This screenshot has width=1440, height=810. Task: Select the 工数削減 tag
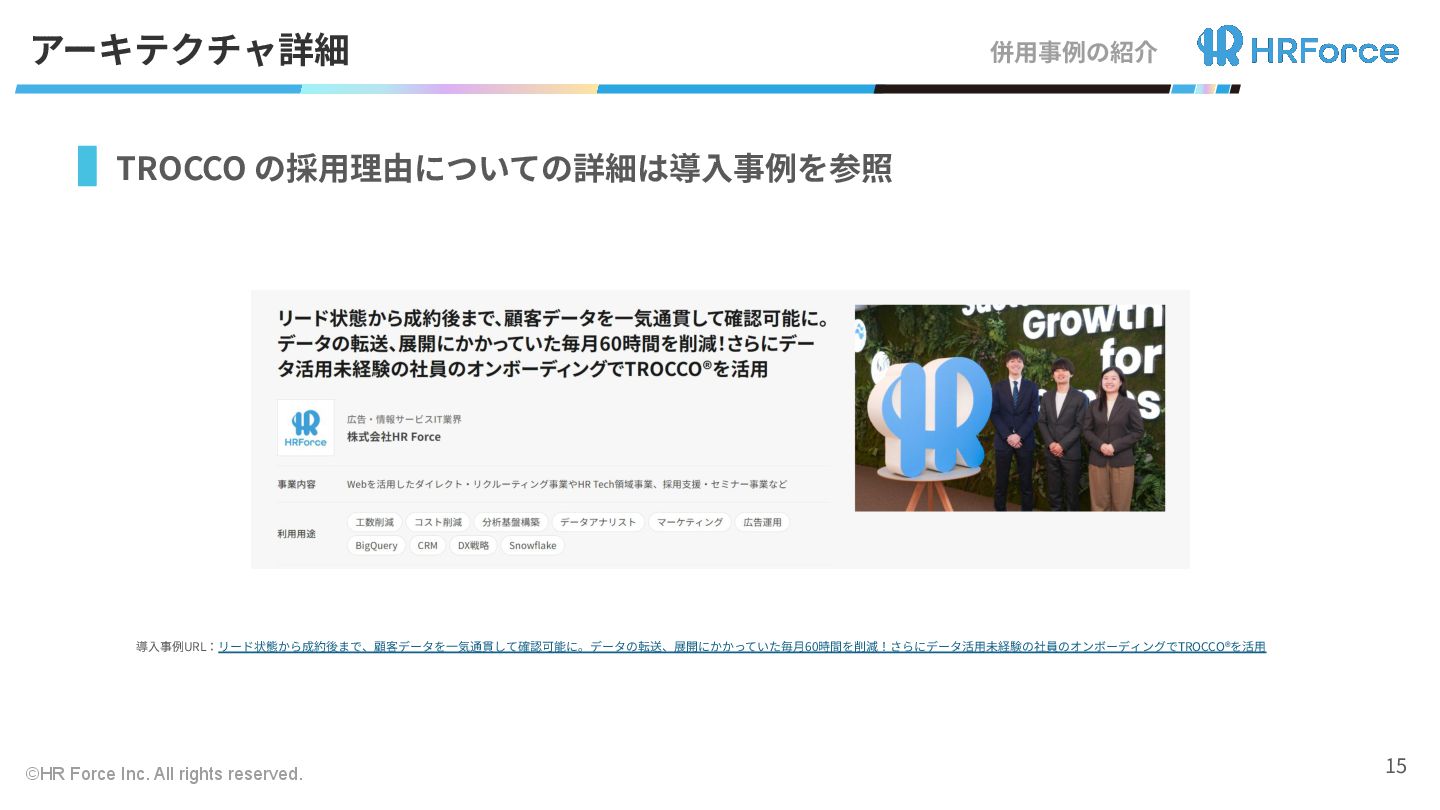pos(375,522)
